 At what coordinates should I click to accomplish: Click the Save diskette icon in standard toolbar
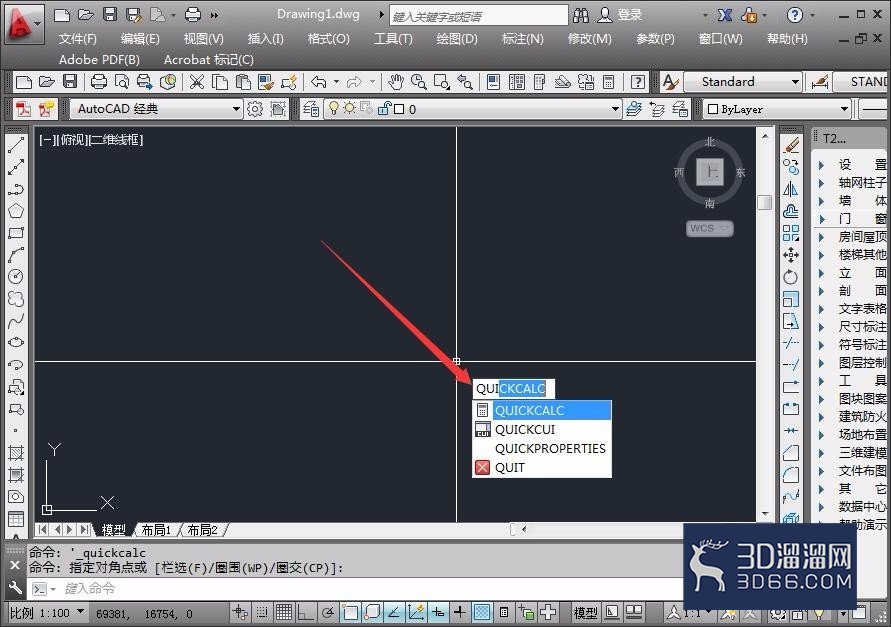pyautogui.click(x=70, y=82)
